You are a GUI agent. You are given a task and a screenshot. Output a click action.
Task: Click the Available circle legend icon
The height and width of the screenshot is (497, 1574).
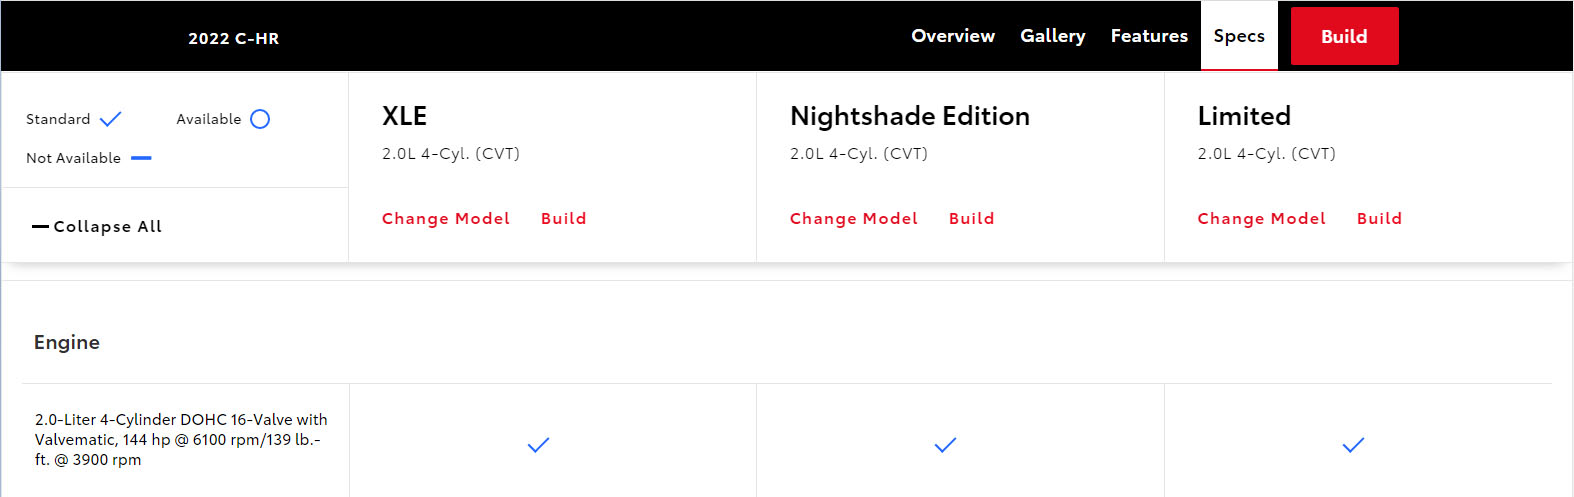[x=260, y=119]
